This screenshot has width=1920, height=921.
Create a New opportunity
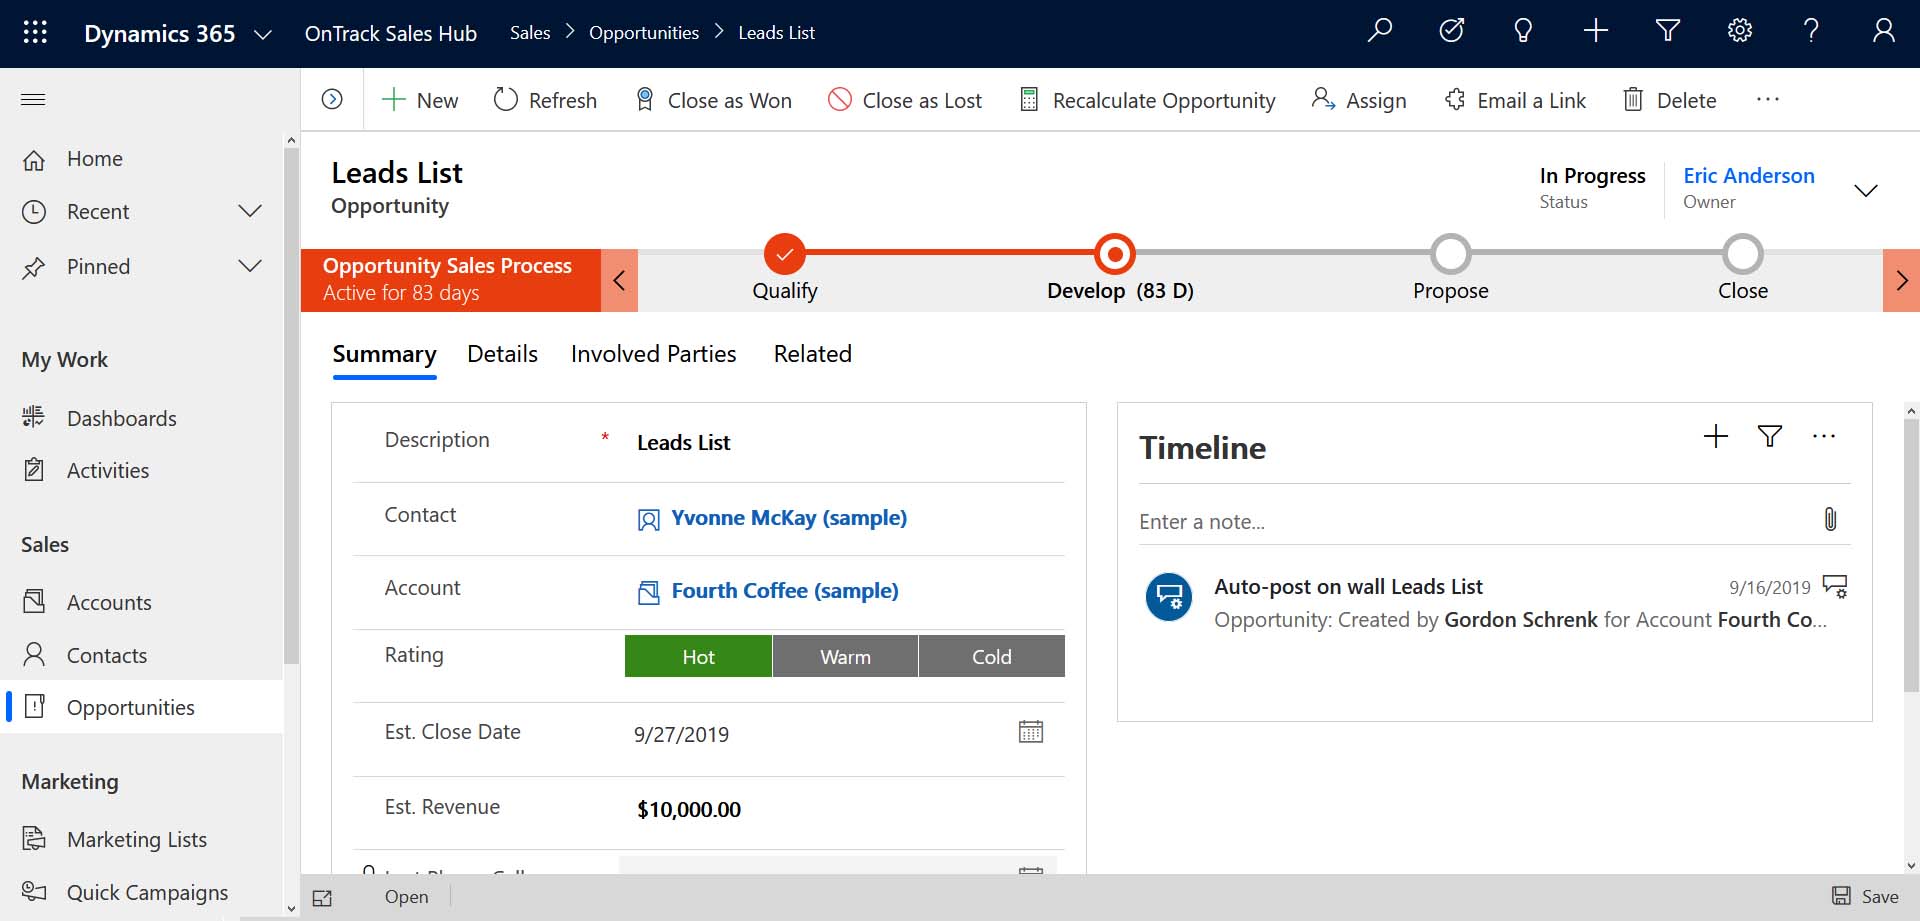(x=420, y=100)
